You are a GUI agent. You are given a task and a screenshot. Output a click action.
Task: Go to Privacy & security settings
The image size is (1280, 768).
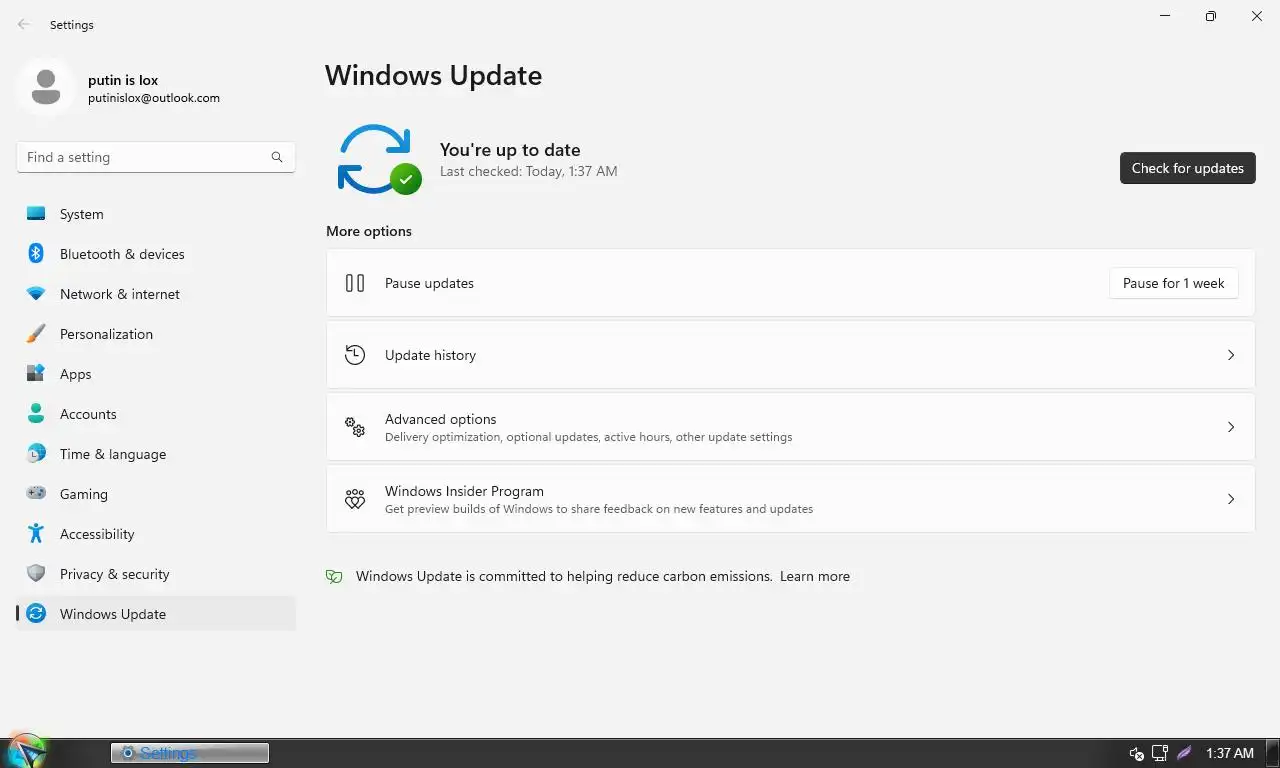[x=156, y=574]
